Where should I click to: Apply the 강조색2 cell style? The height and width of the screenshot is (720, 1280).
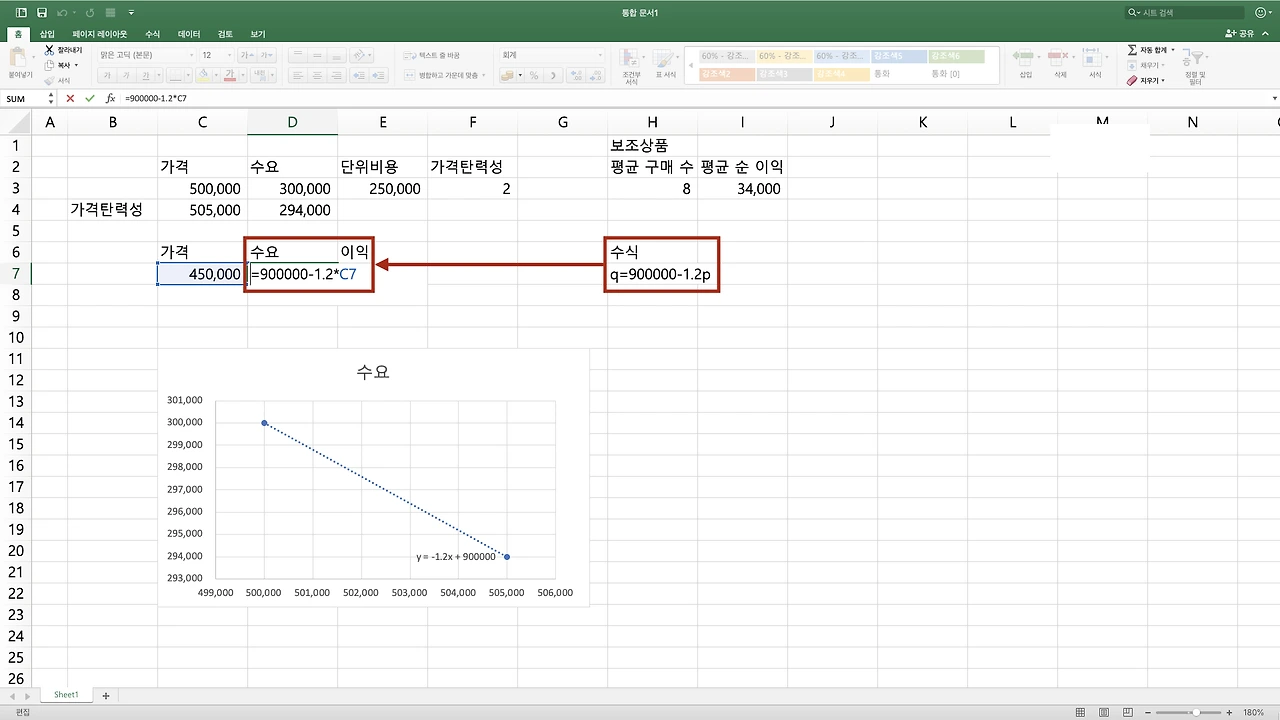point(727,74)
